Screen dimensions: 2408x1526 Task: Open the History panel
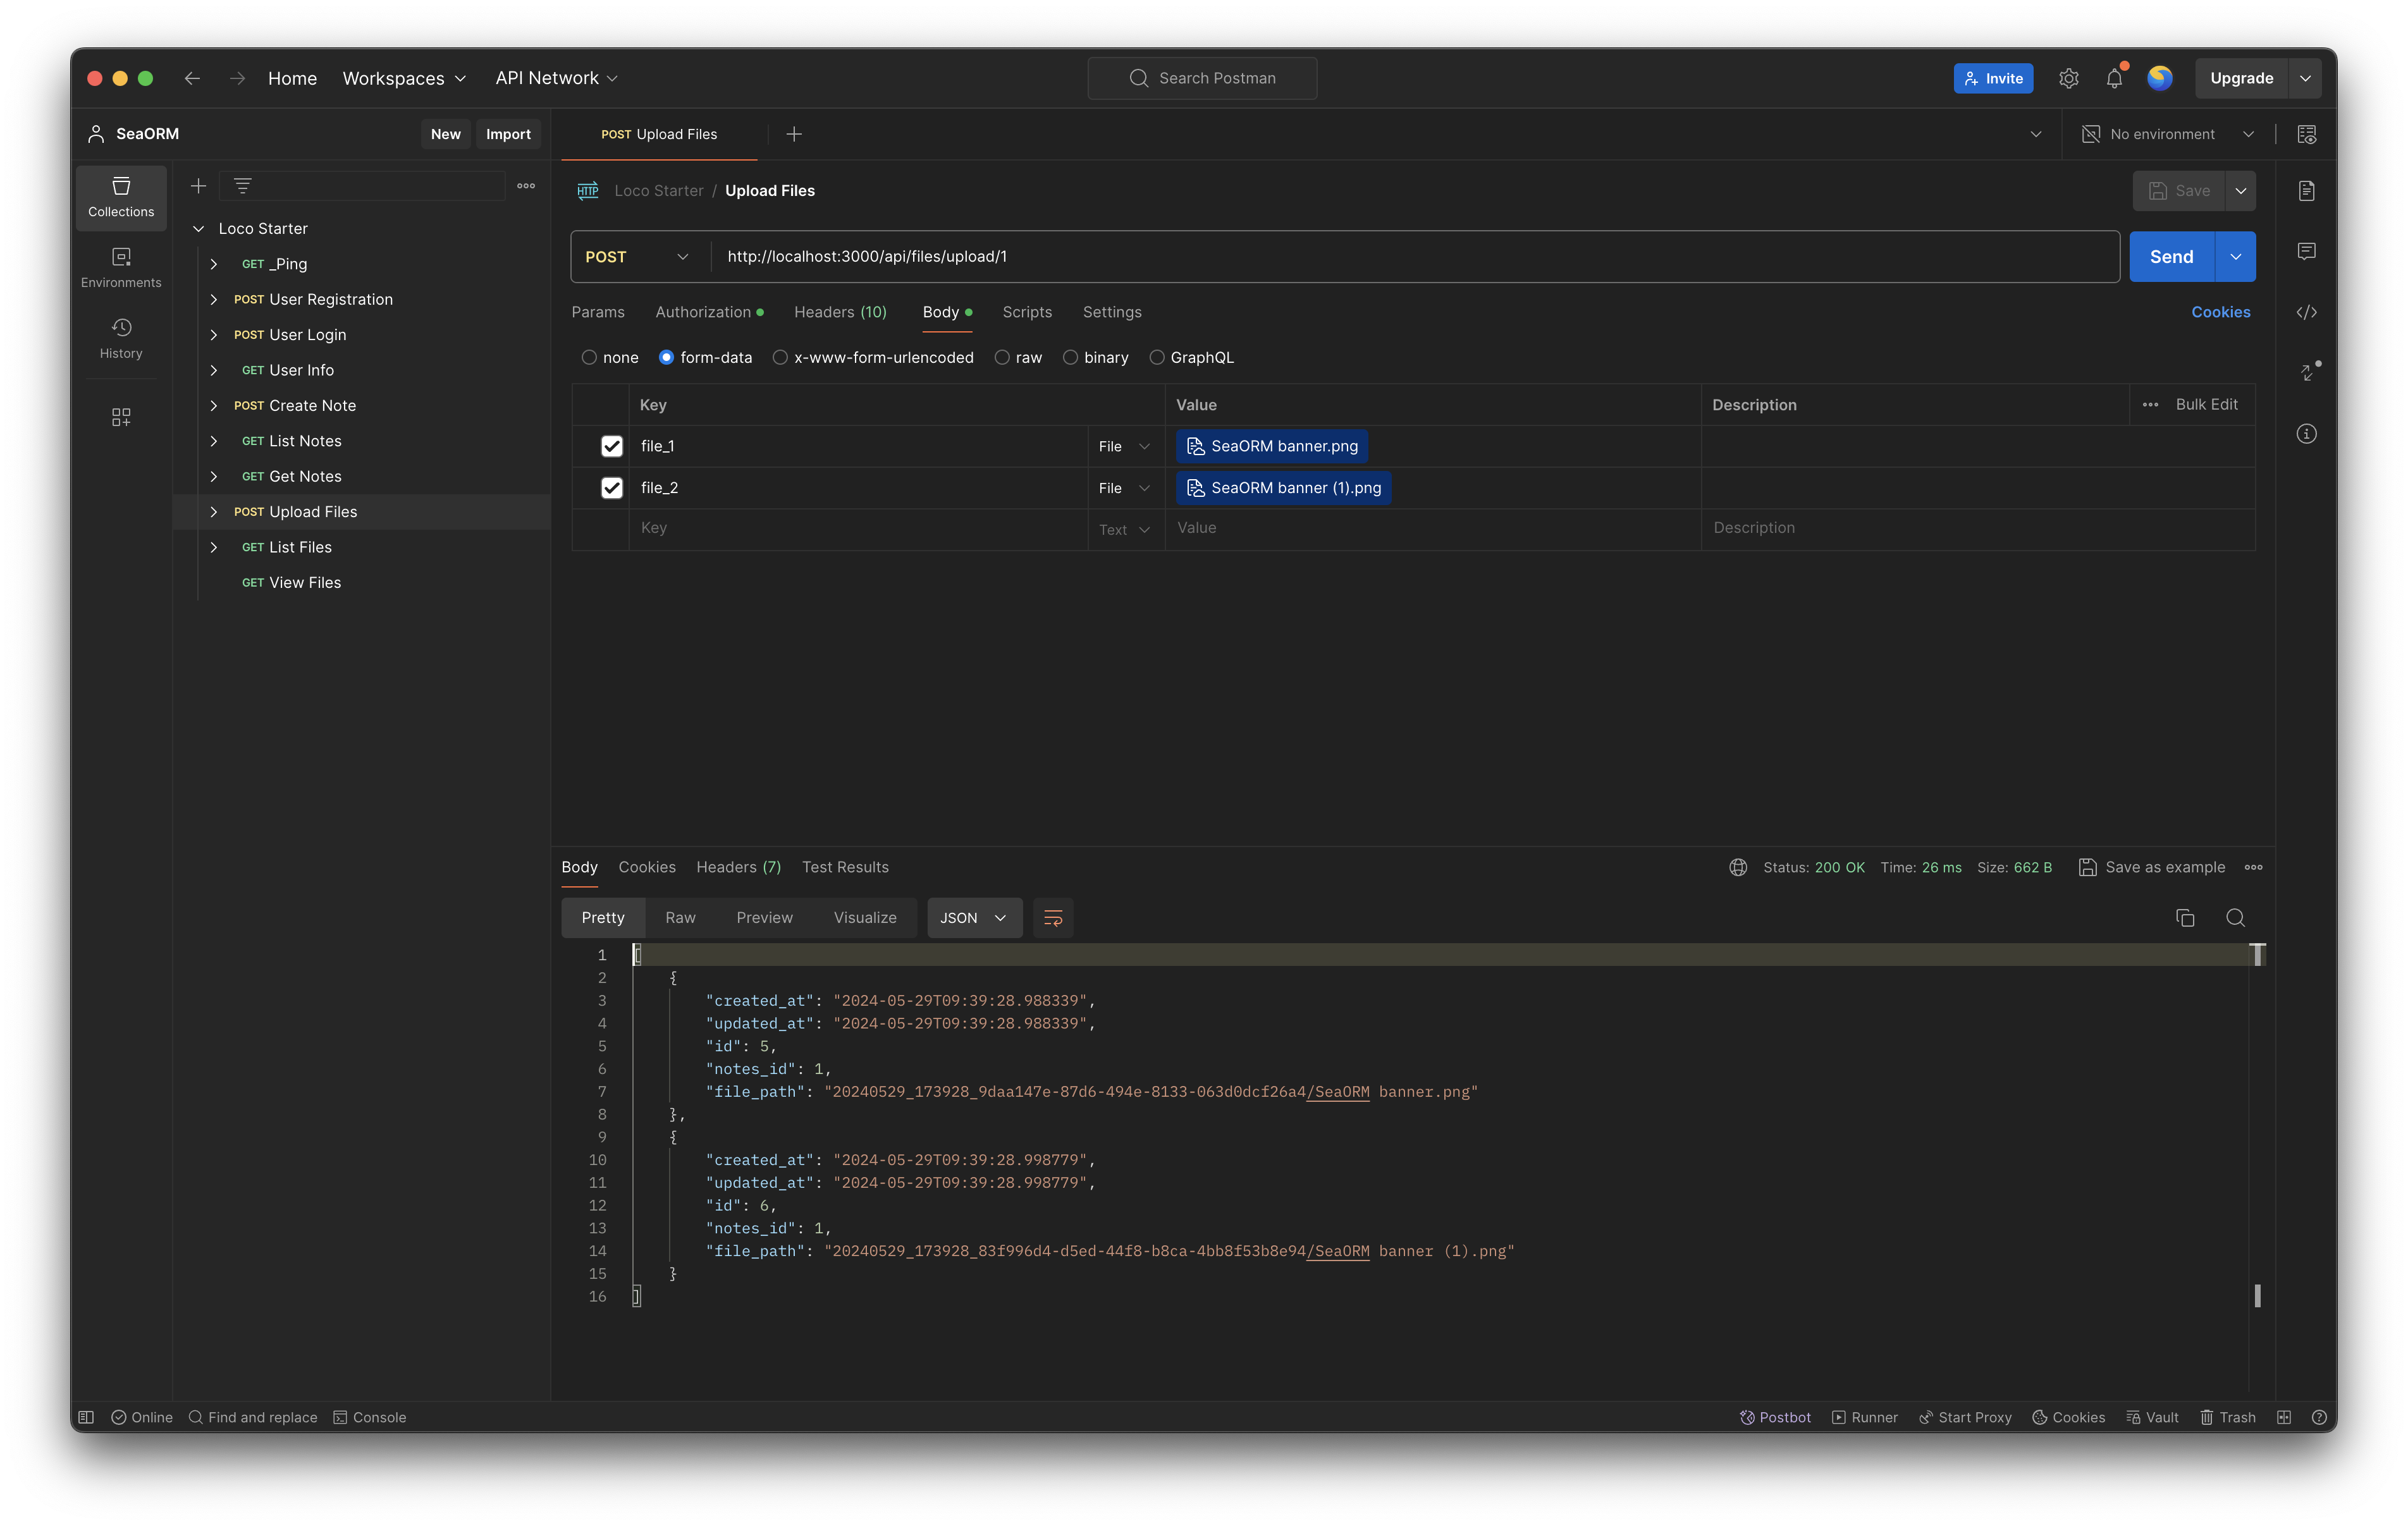click(x=121, y=338)
